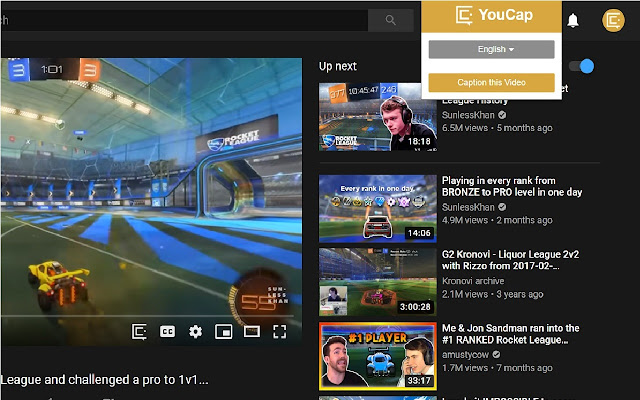The image size is (640, 400).
Task: Click the YouCap caption icon in player controls
Action: (x=139, y=331)
